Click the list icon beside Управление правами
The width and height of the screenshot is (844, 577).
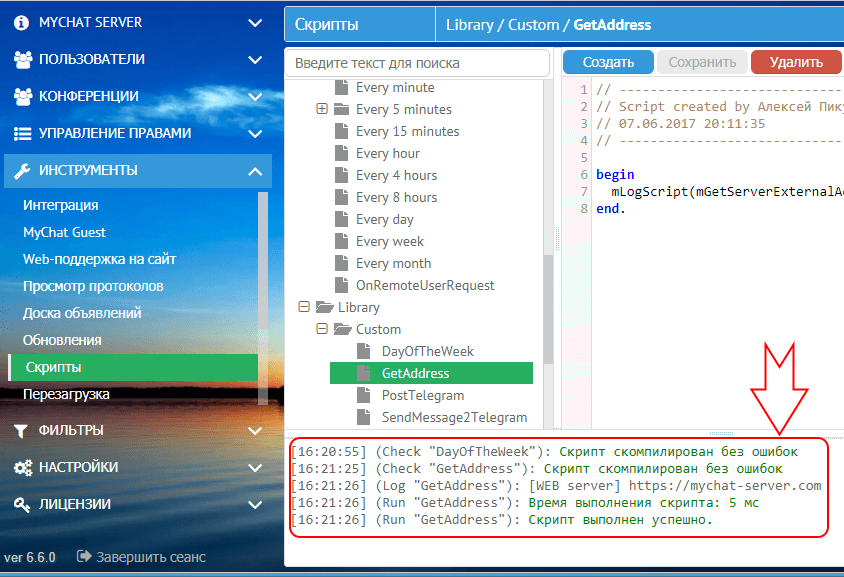tap(22, 133)
